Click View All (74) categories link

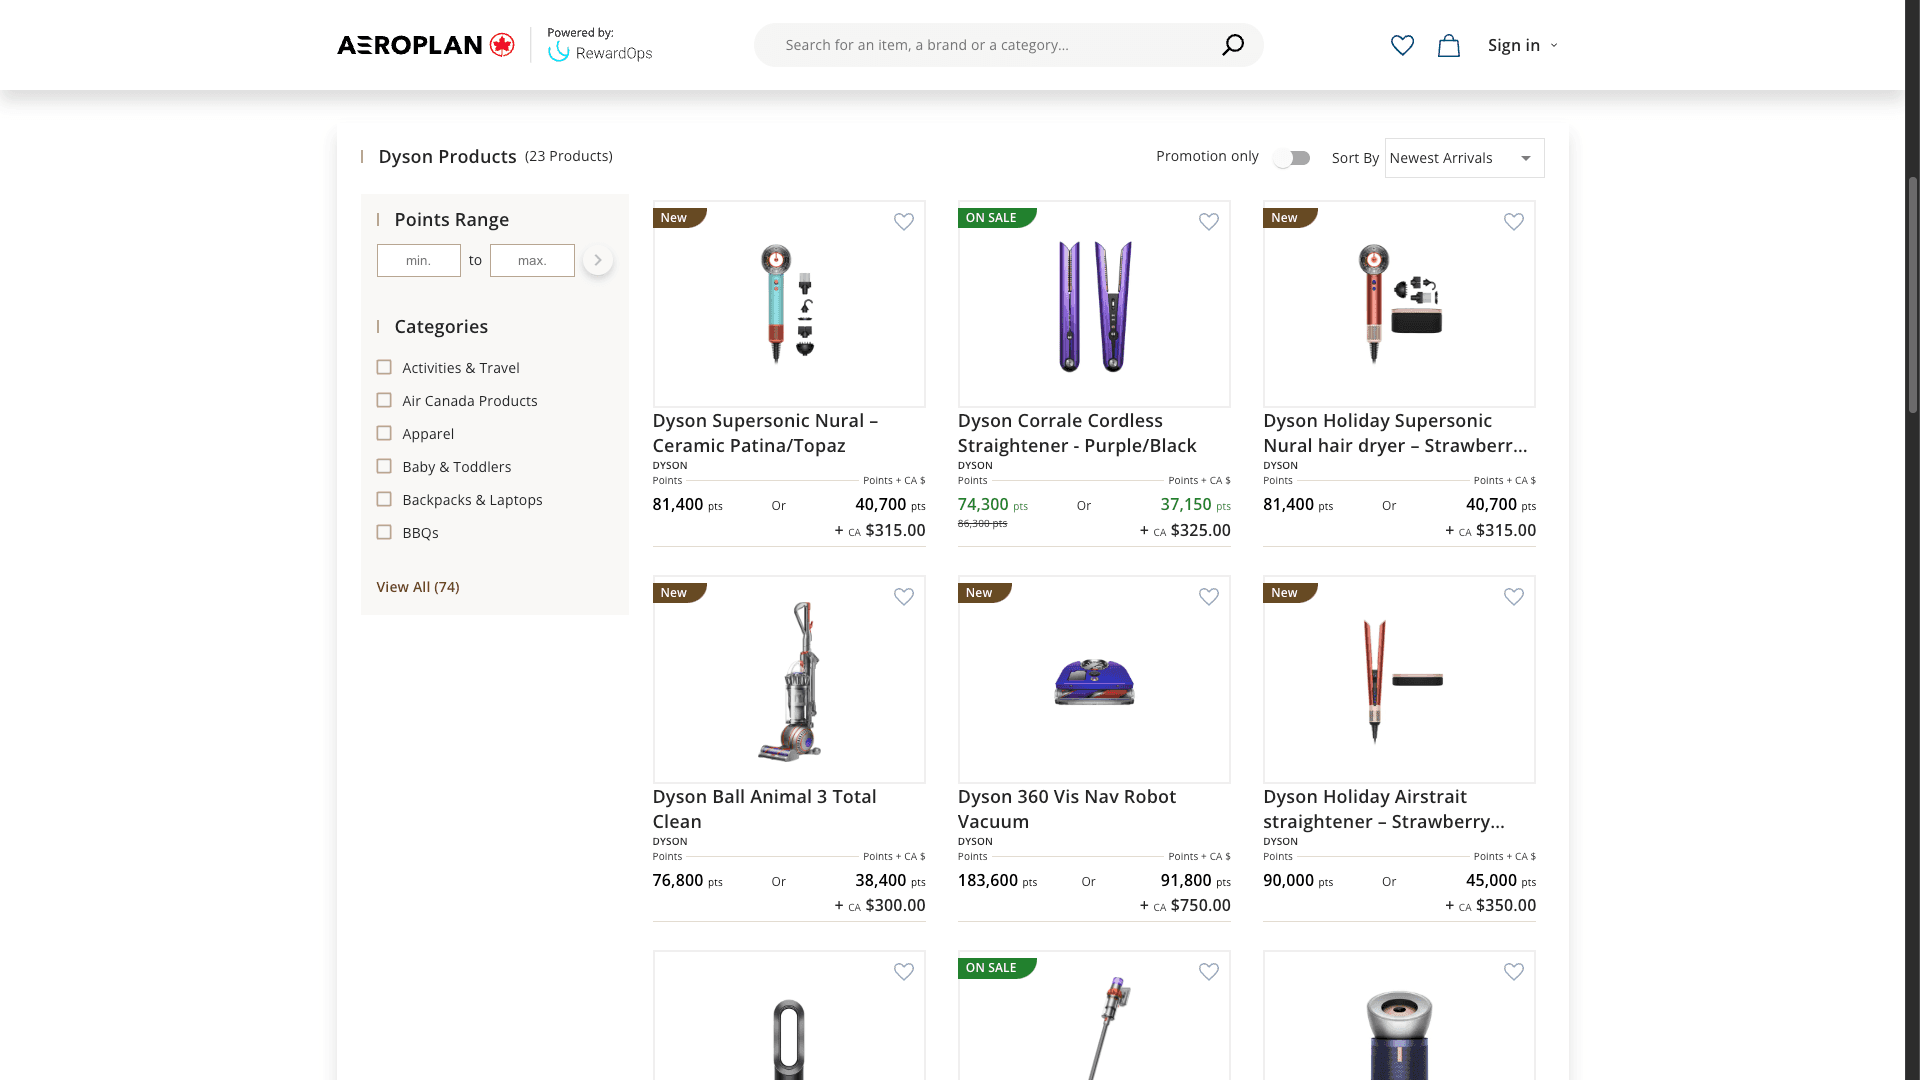pos(418,587)
